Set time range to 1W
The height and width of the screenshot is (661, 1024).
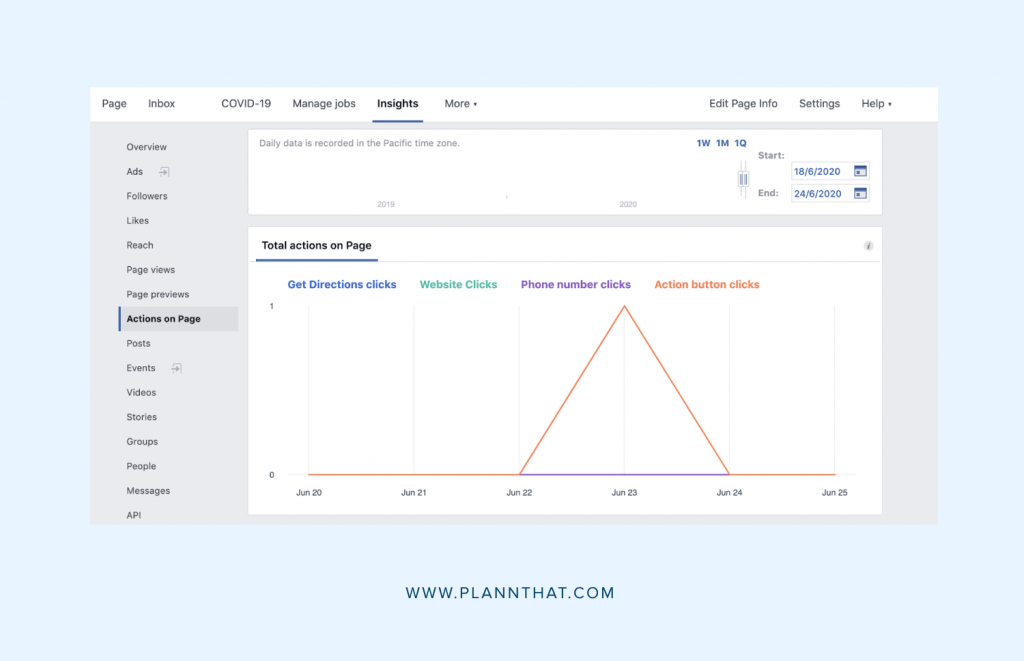click(x=703, y=143)
